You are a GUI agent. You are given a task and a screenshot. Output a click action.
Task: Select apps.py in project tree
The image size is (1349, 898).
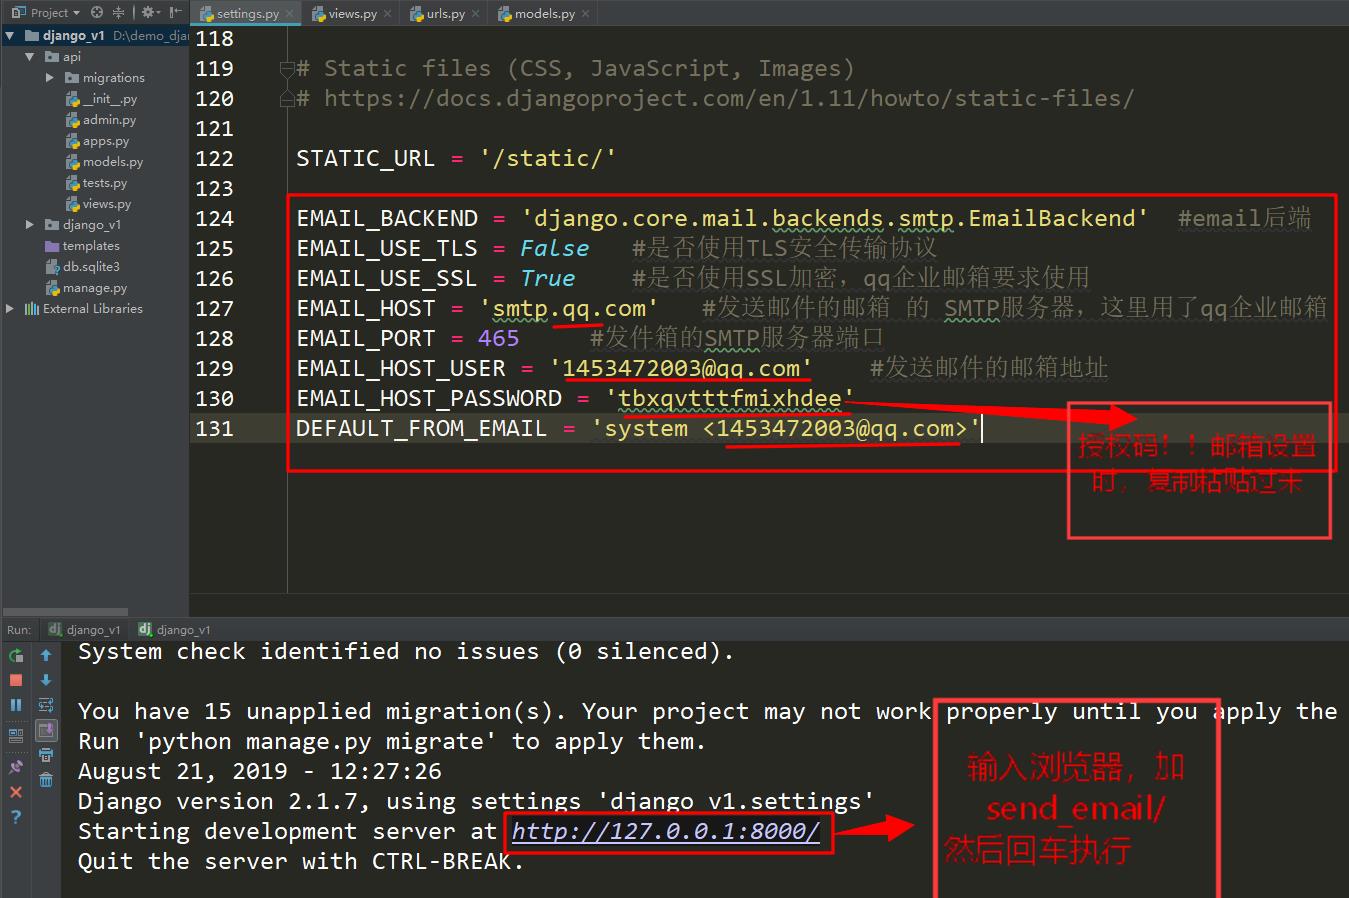pos(97,141)
